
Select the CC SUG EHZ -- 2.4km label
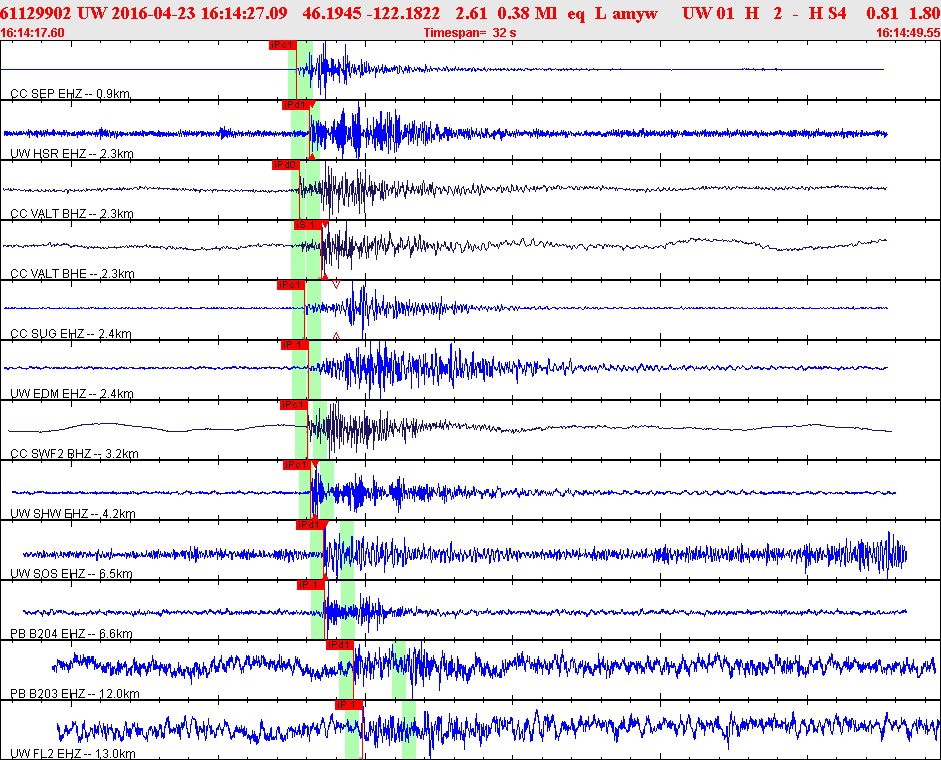71,334
